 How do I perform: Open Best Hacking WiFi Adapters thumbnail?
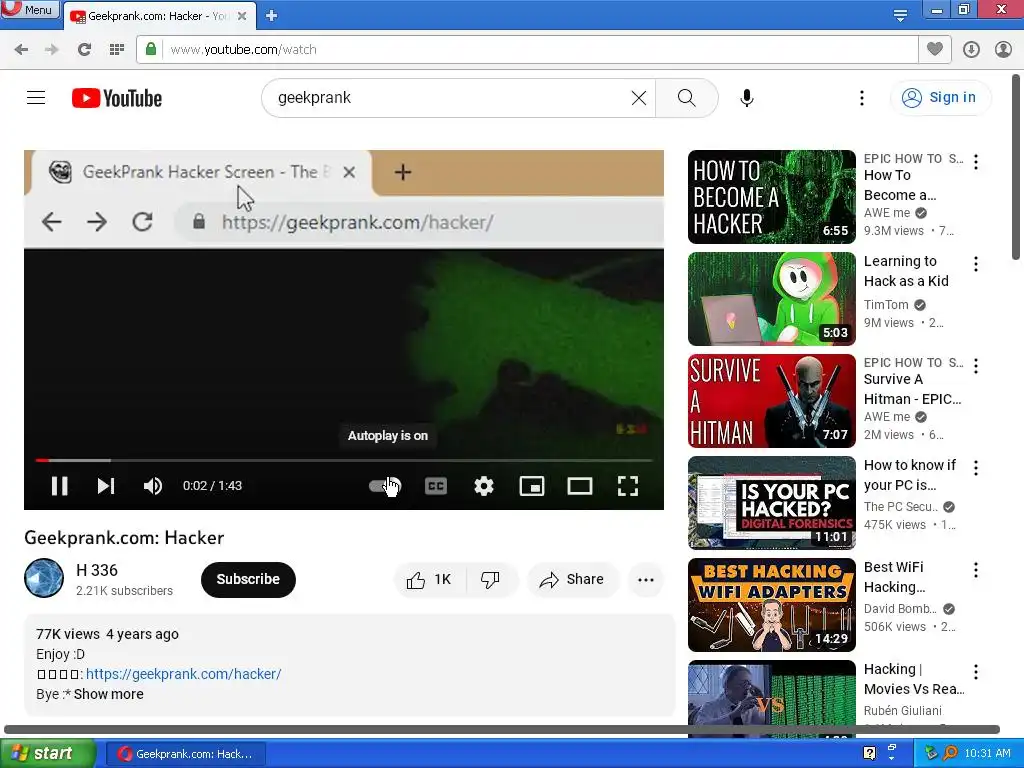[x=771, y=605]
